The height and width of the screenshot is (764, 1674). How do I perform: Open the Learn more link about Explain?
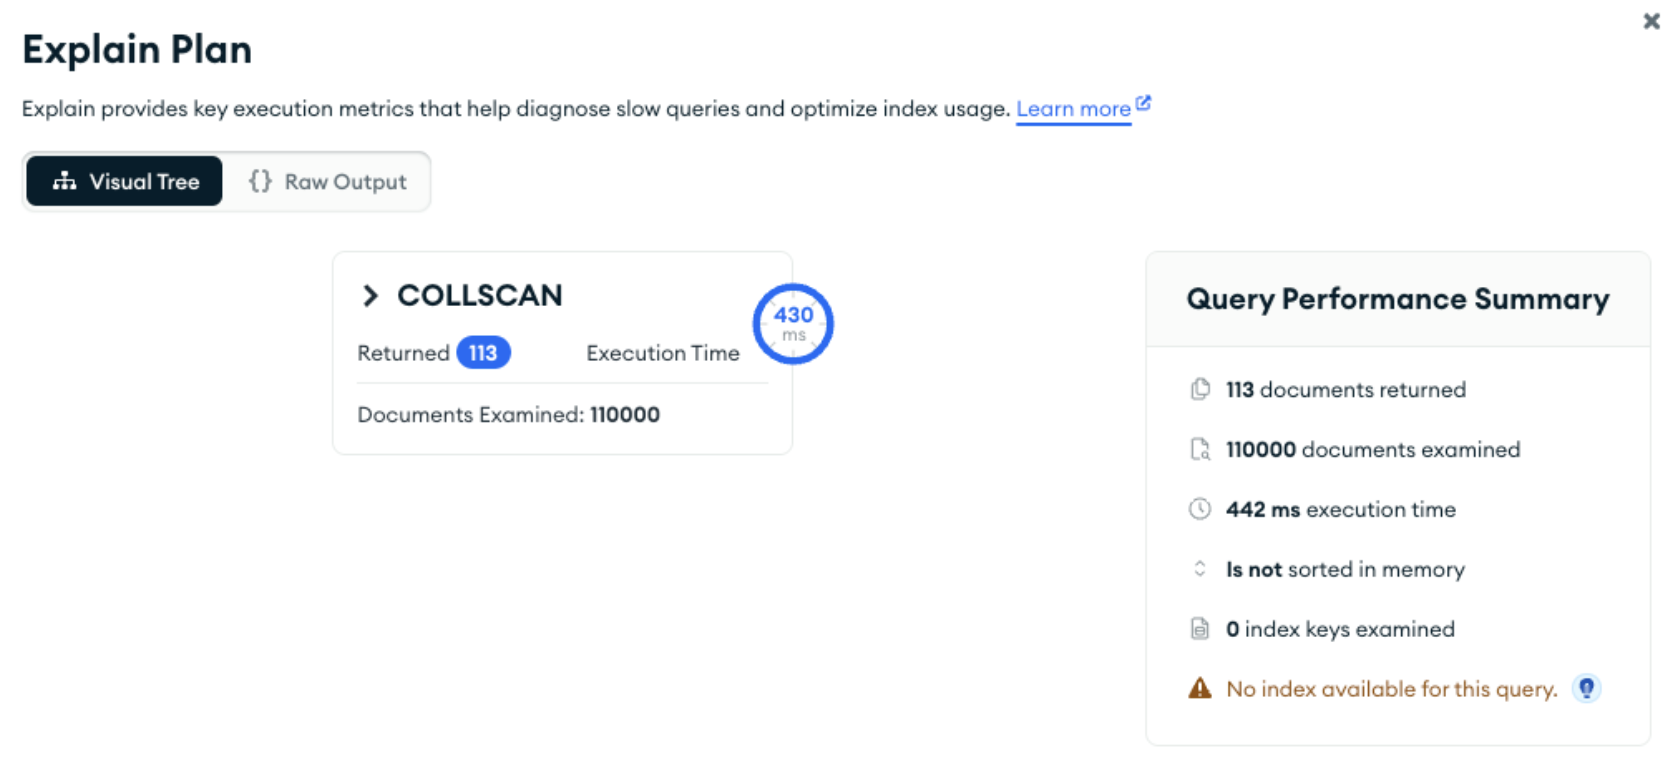click(1073, 108)
